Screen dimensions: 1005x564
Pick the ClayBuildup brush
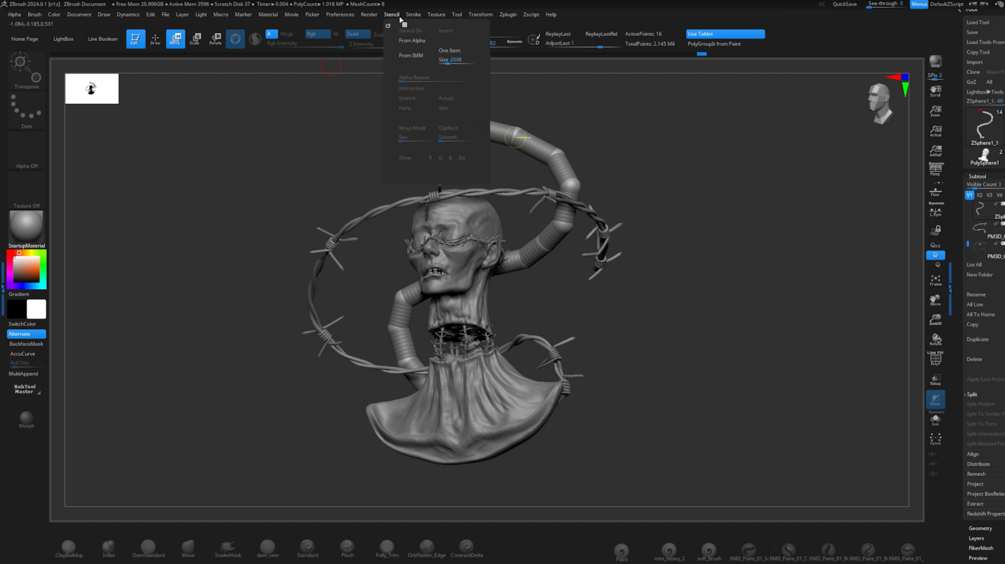click(69, 548)
